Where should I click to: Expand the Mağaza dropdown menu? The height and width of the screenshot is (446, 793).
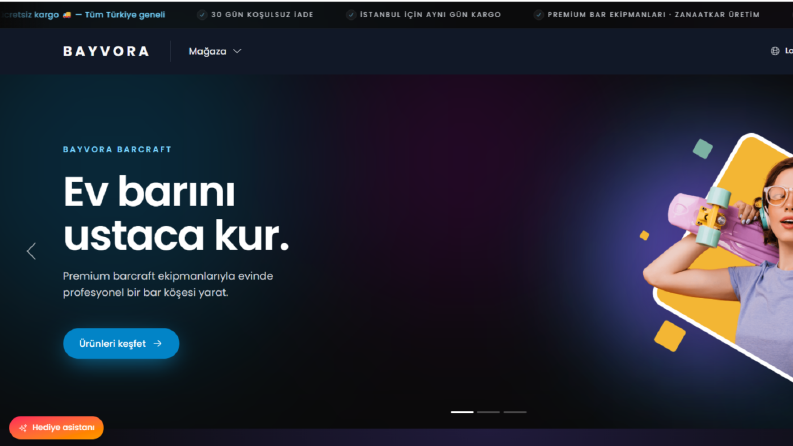coord(215,51)
